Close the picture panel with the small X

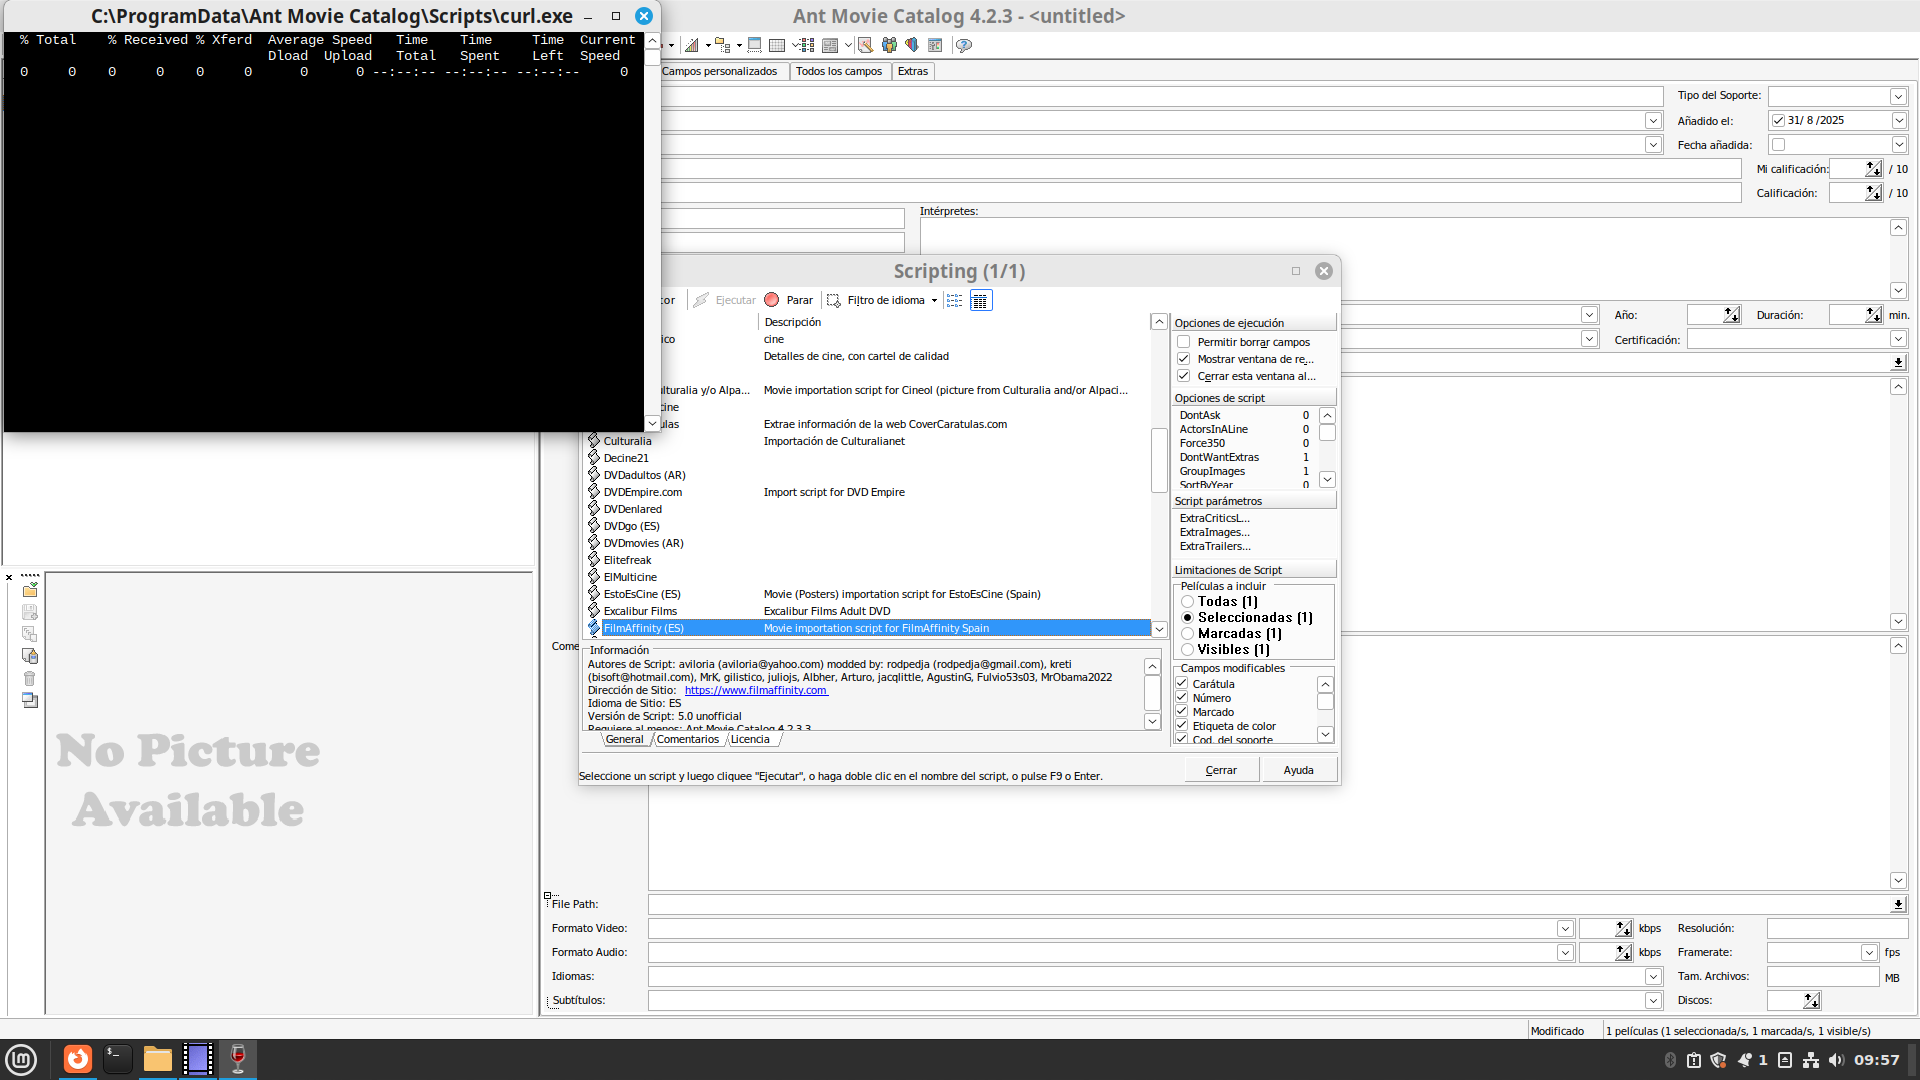click(x=9, y=577)
